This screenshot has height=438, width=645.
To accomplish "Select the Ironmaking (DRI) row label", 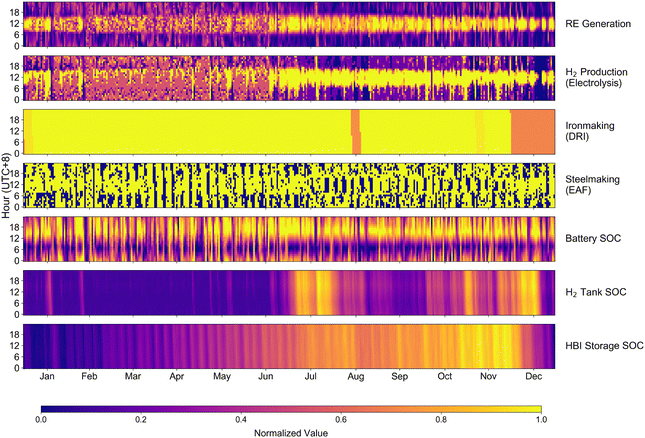I will click(x=590, y=131).
